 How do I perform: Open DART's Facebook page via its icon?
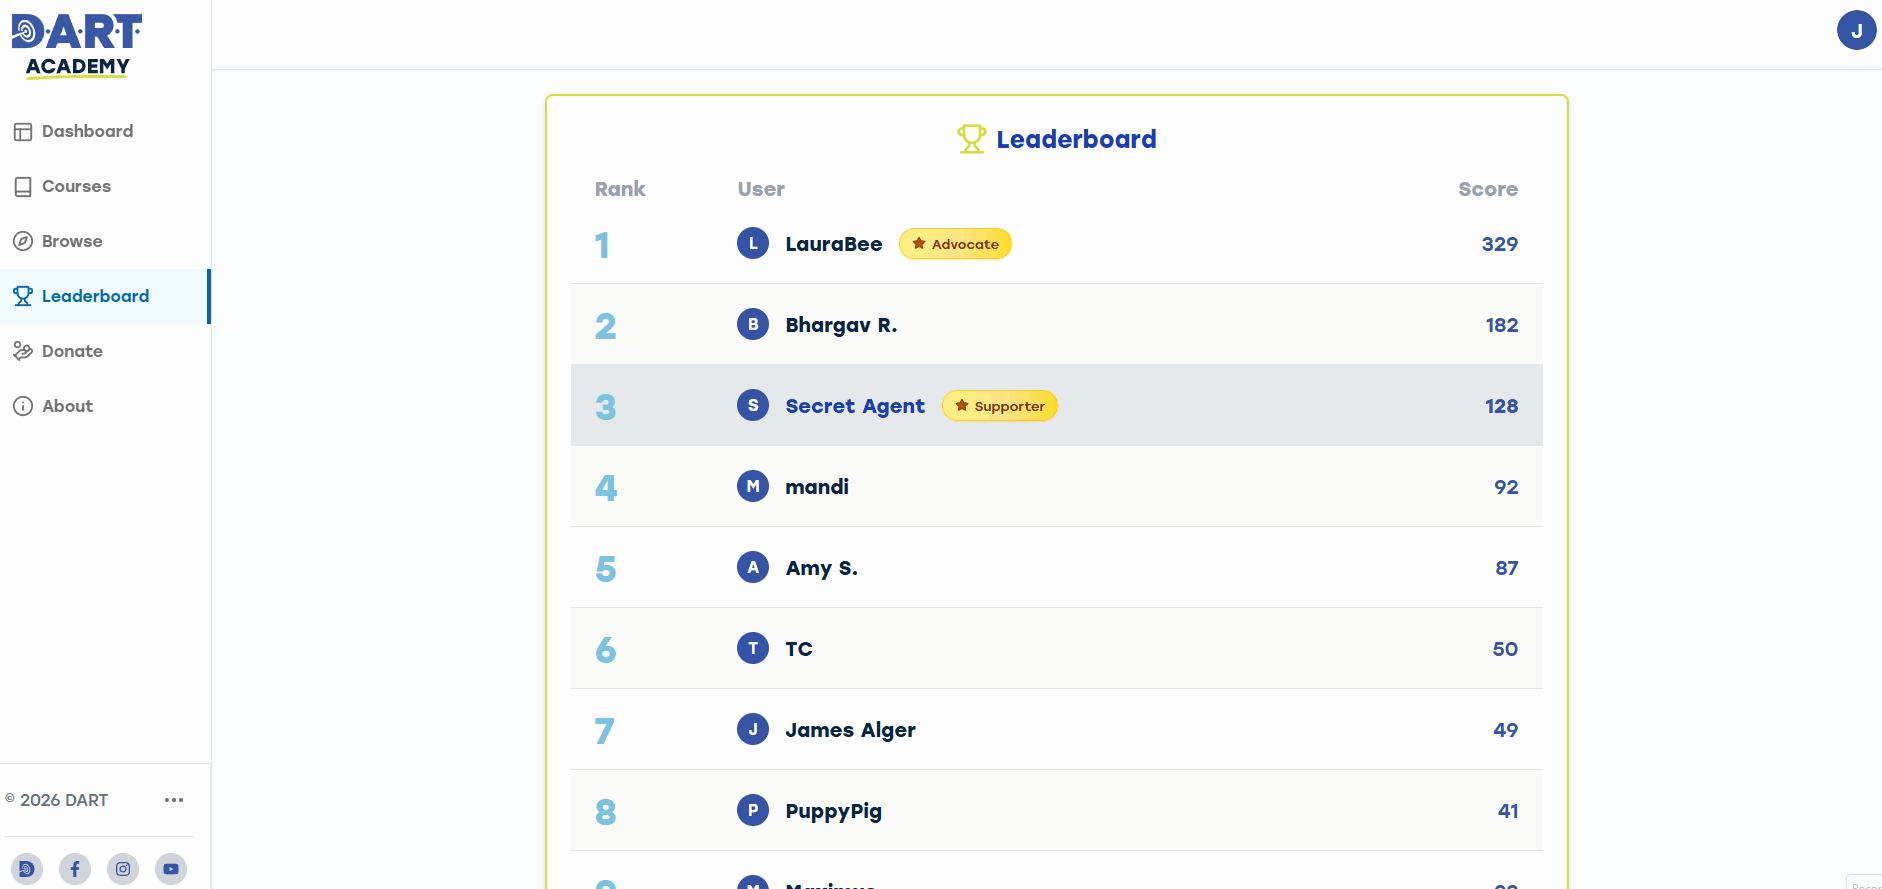coord(75,868)
